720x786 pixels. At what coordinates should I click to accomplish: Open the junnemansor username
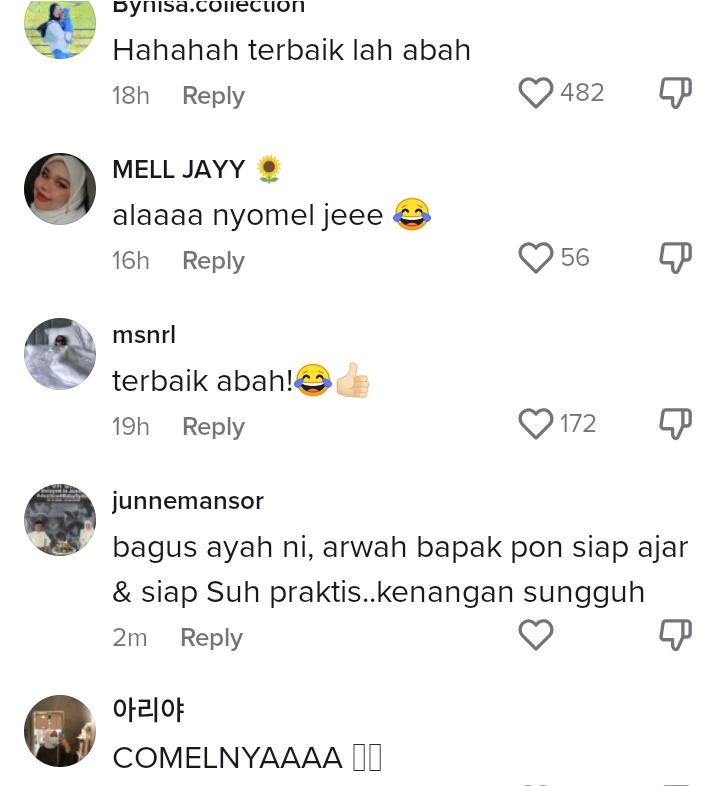(x=188, y=501)
